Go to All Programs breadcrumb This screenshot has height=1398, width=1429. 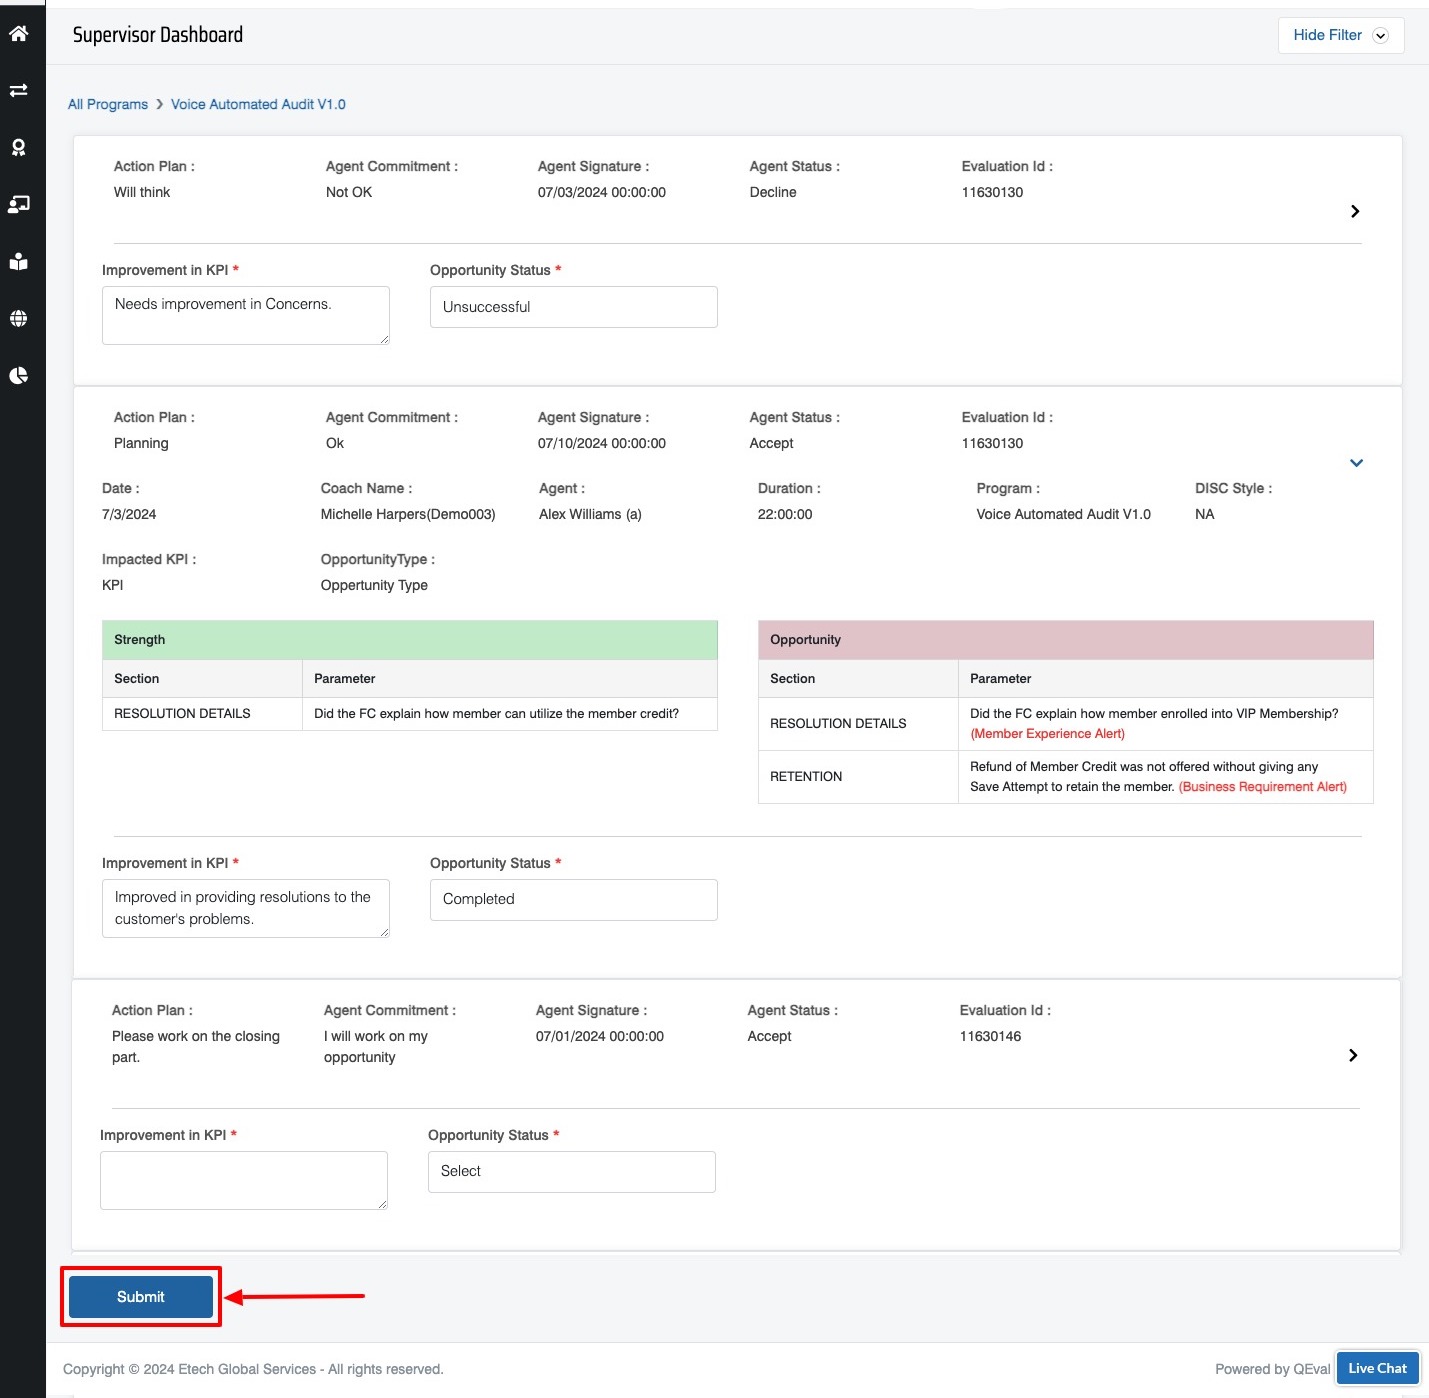[108, 105]
